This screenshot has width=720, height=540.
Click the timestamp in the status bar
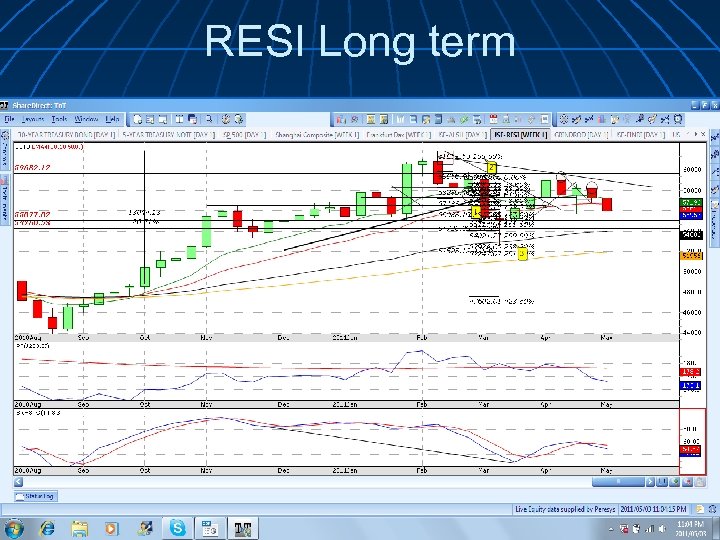coord(653,509)
